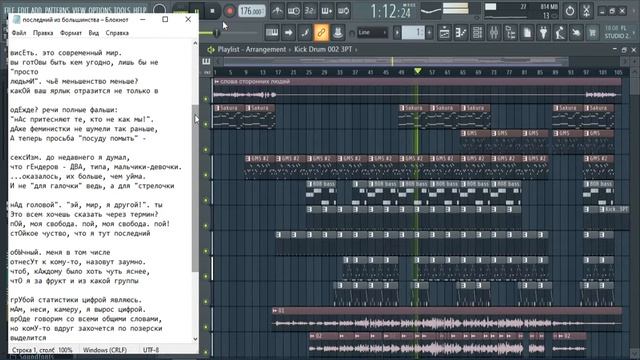This screenshot has width=640, height=360.
Task: Open Правка menu in Notepad
Action: point(43,33)
